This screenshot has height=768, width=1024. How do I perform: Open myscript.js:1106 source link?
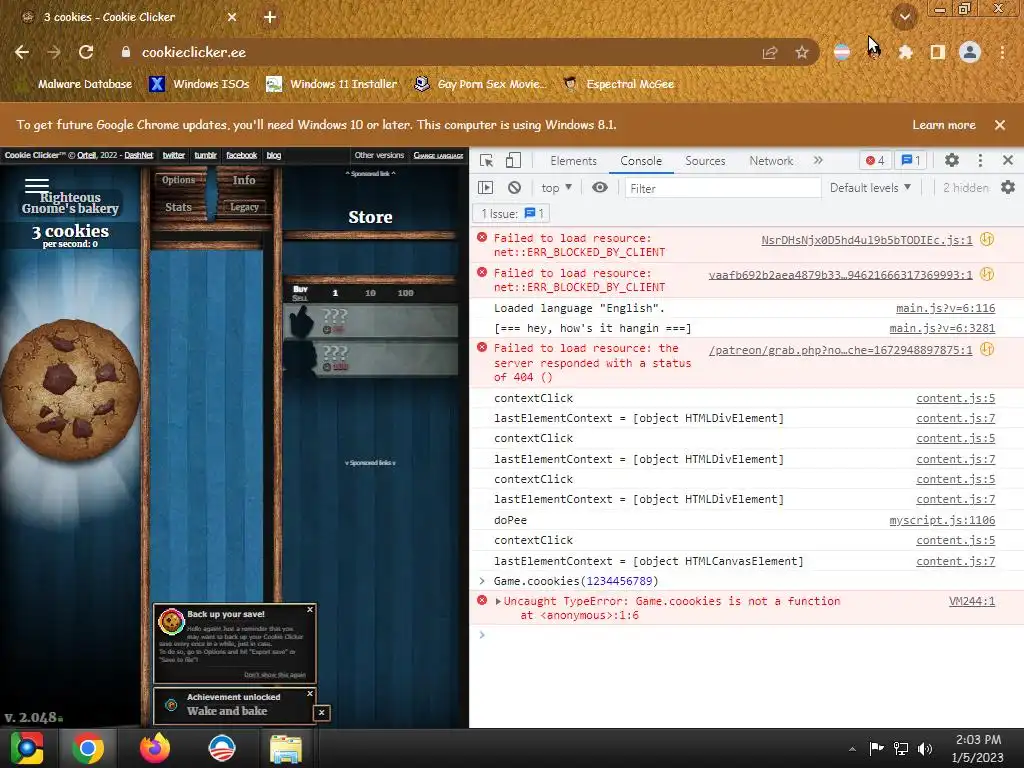942,520
